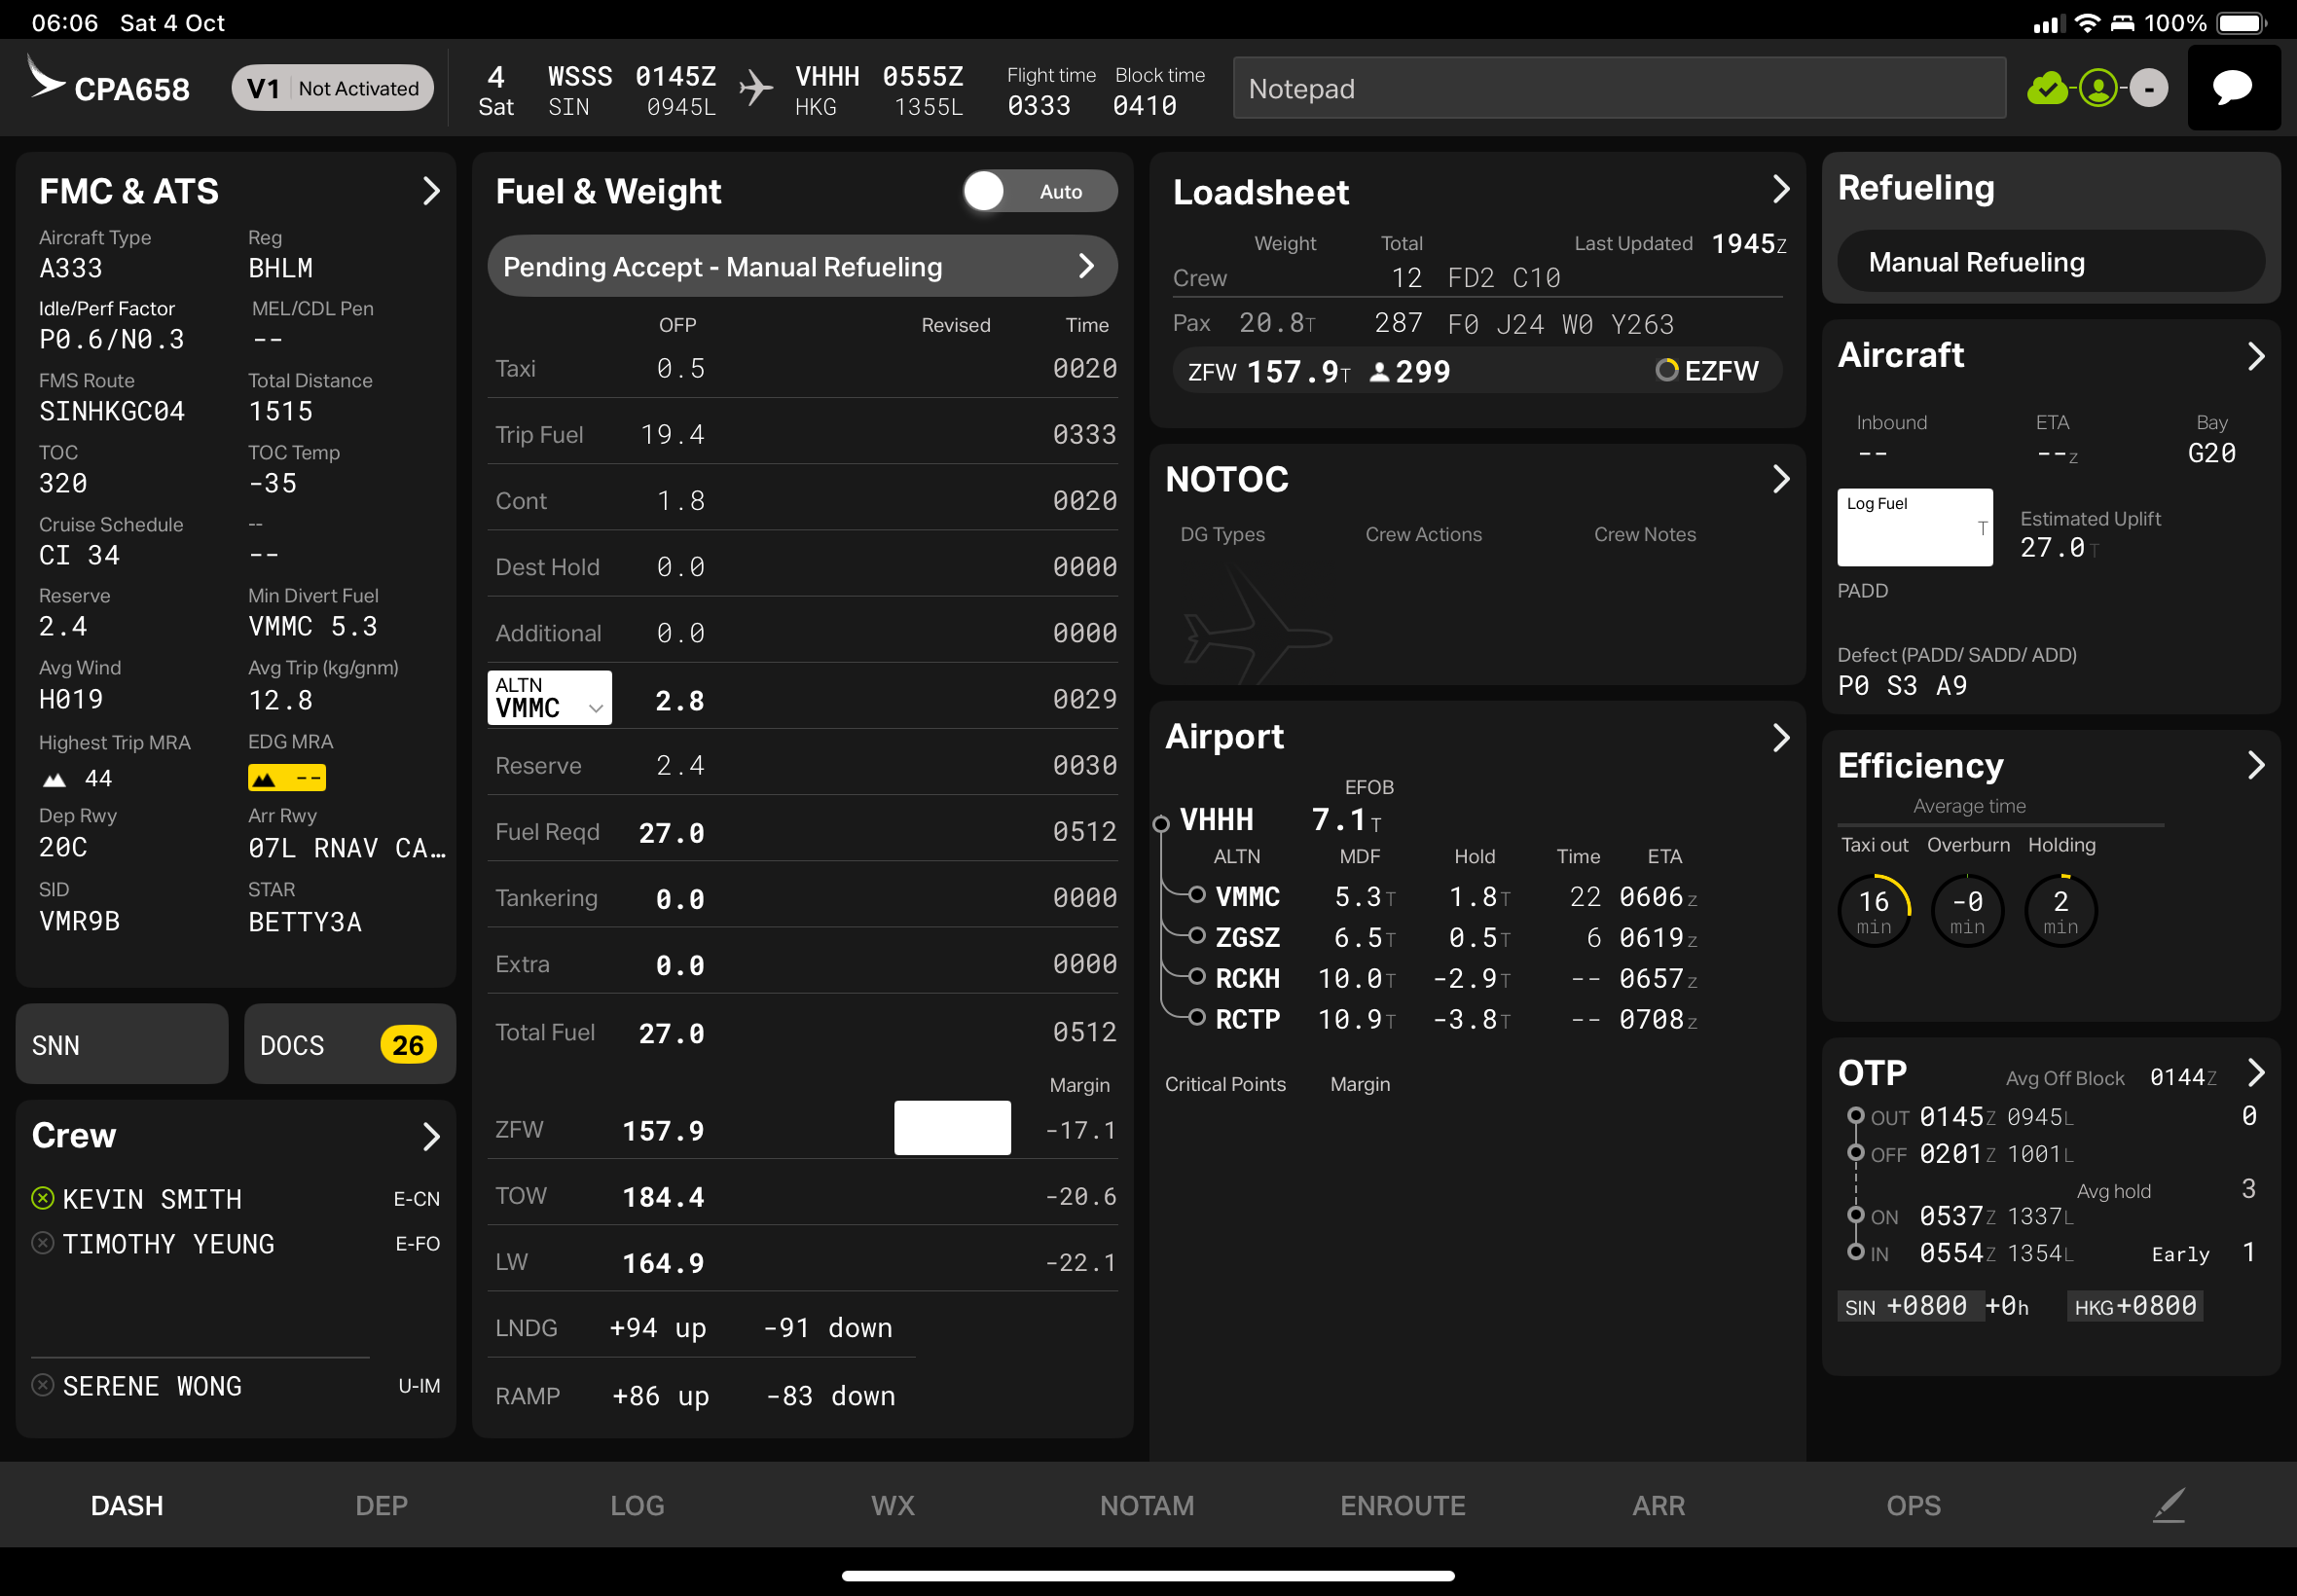Expand the Airport panel

point(1781,738)
